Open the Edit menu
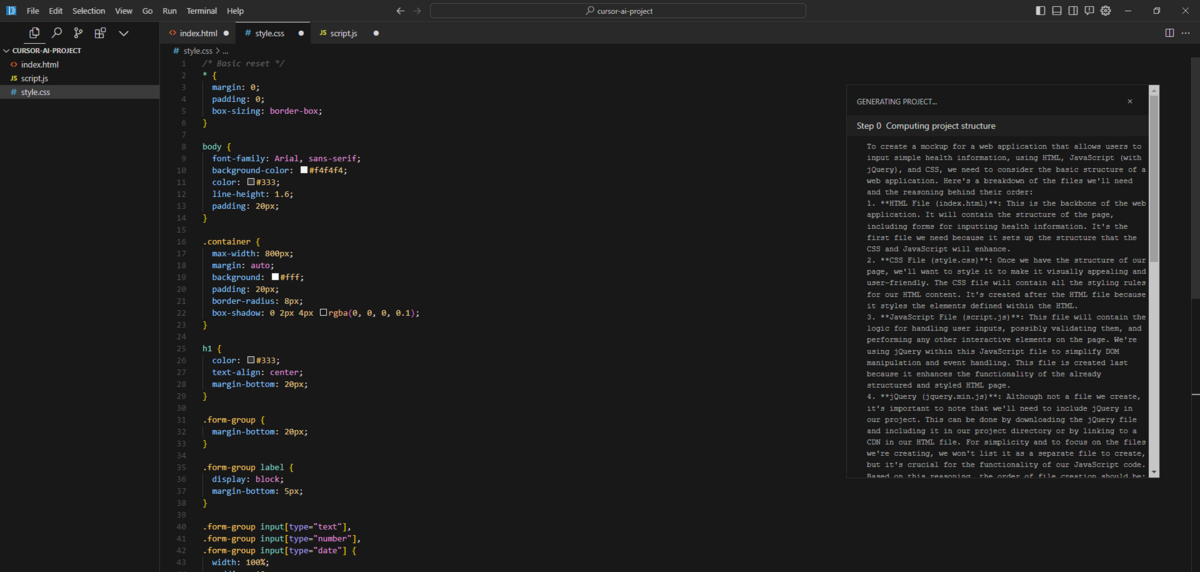Image resolution: width=1200 pixels, height=572 pixels. tap(56, 10)
